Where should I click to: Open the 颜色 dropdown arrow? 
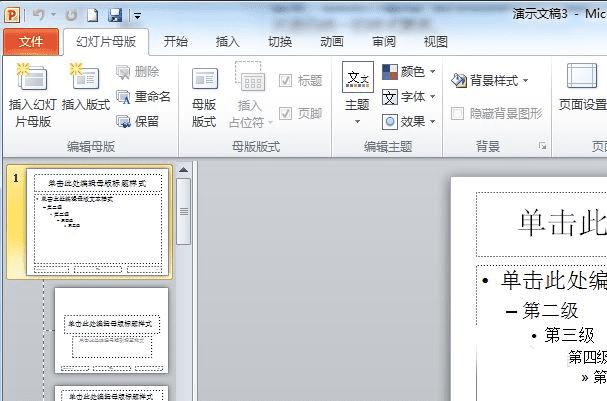pos(433,71)
